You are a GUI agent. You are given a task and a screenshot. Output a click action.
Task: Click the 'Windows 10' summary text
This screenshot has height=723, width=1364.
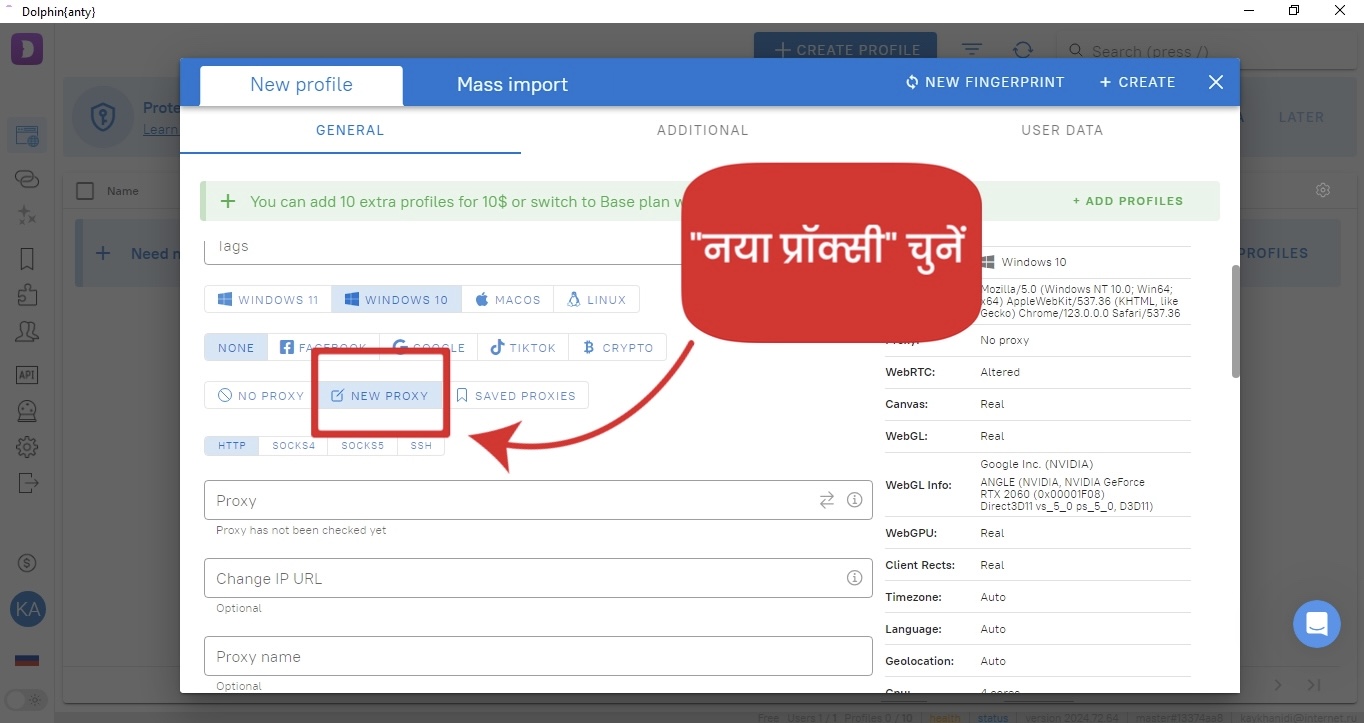point(1034,262)
